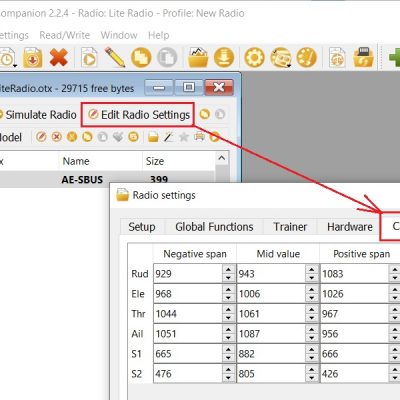Click the Edit Radio Settings button

coord(139,115)
